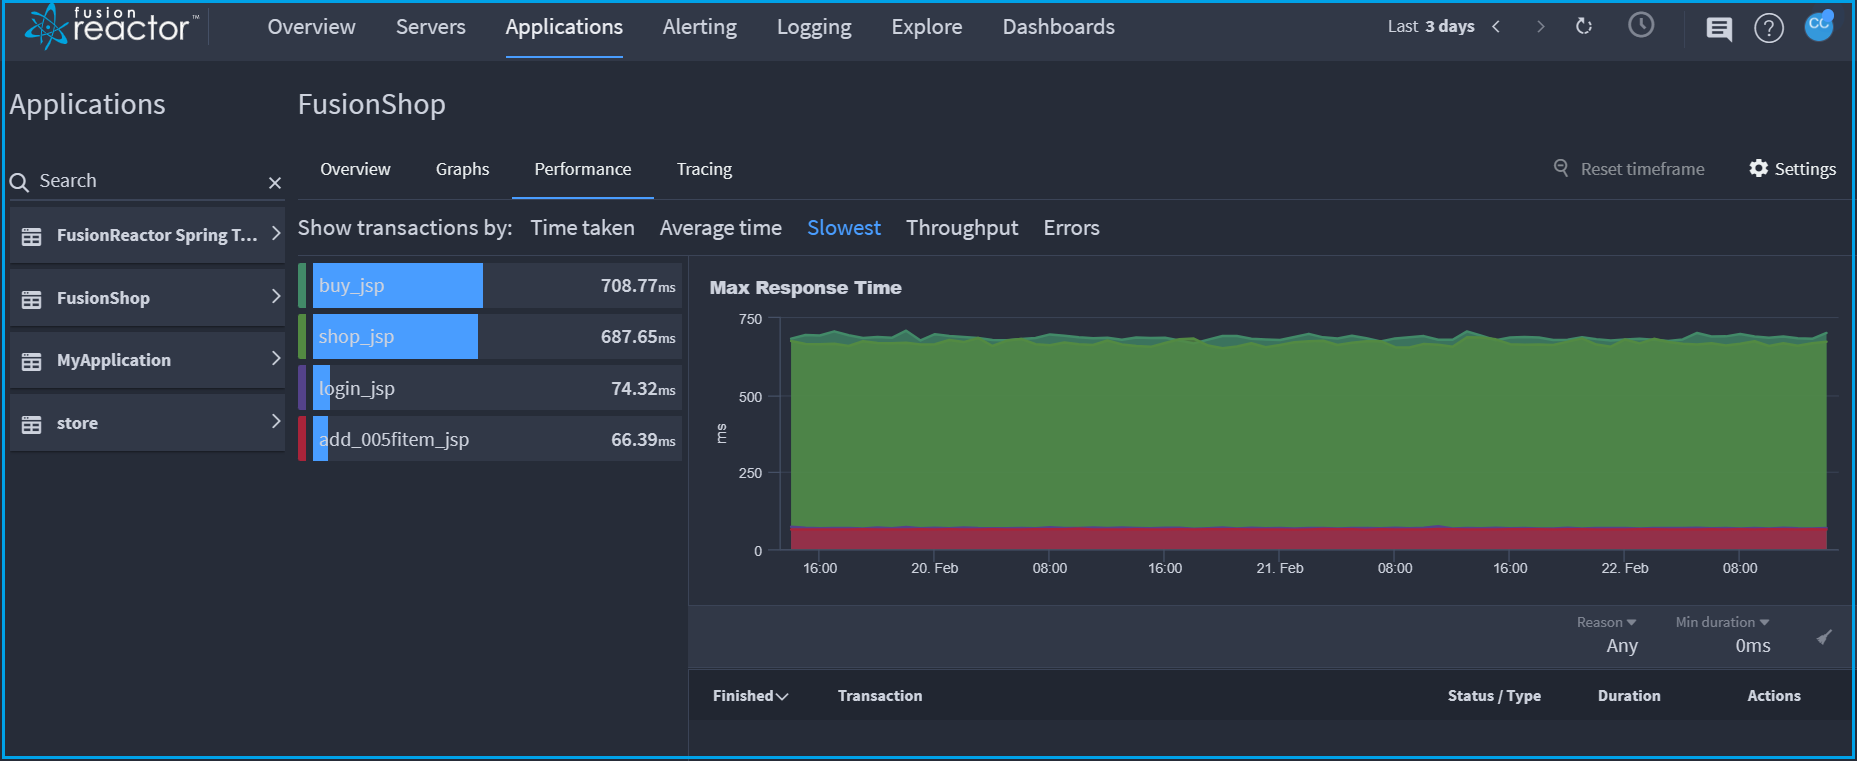Show transactions by Slowest
The width and height of the screenshot is (1857, 761).
843,228
